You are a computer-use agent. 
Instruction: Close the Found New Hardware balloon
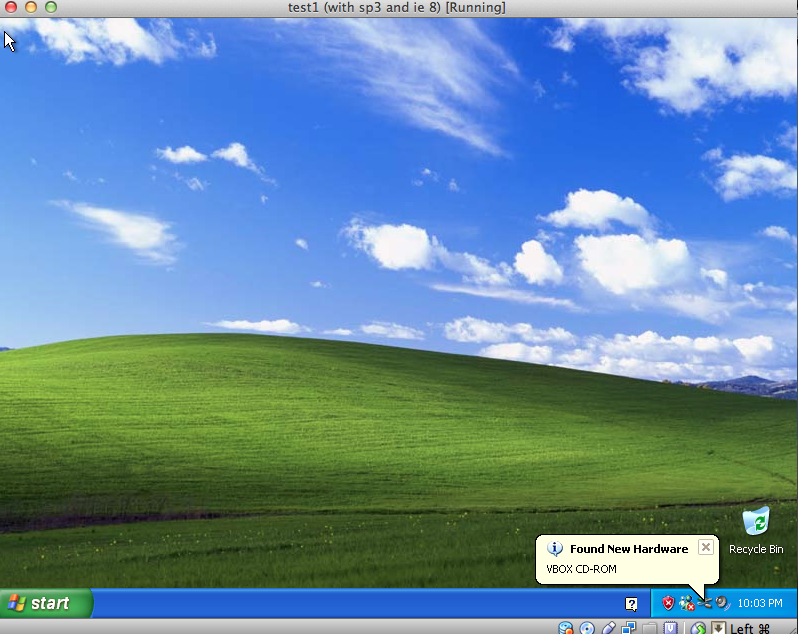pyautogui.click(x=705, y=547)
